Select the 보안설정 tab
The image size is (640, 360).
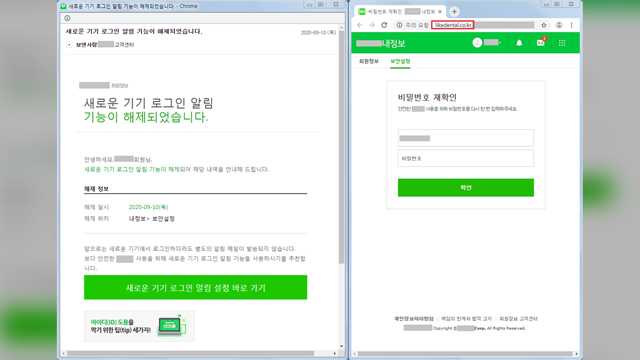point(400,61)
